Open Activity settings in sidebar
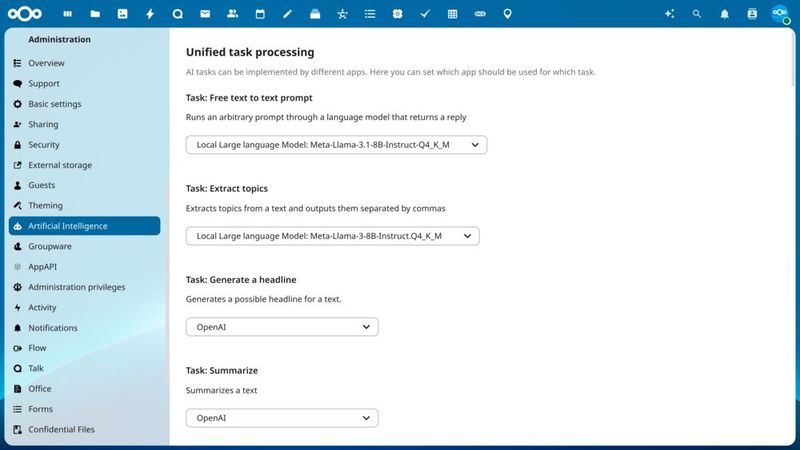The image size is (800, 450). coord(84,308)
